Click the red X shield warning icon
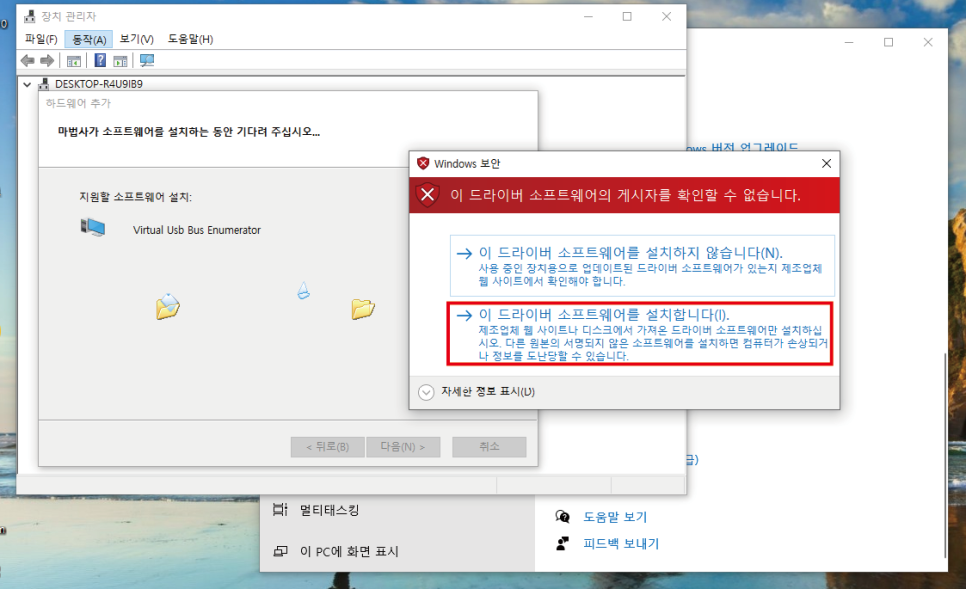The image size is (966, 589). tap(428, 195)
